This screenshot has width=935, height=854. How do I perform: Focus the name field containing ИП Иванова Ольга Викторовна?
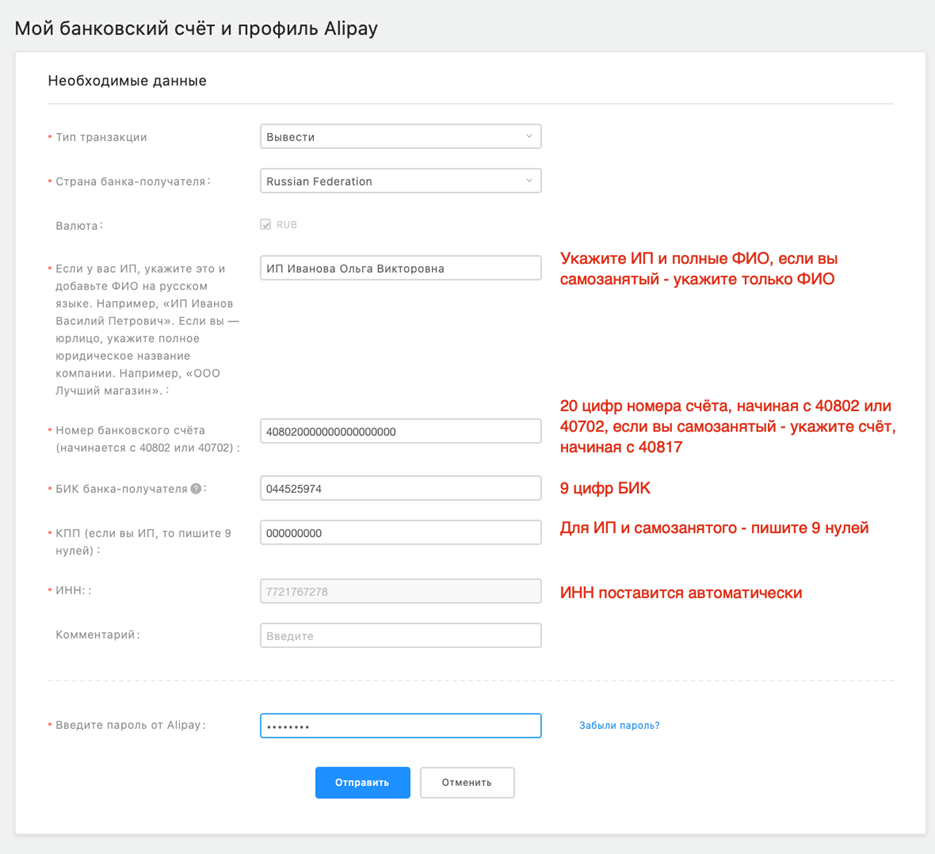point(400,268)
